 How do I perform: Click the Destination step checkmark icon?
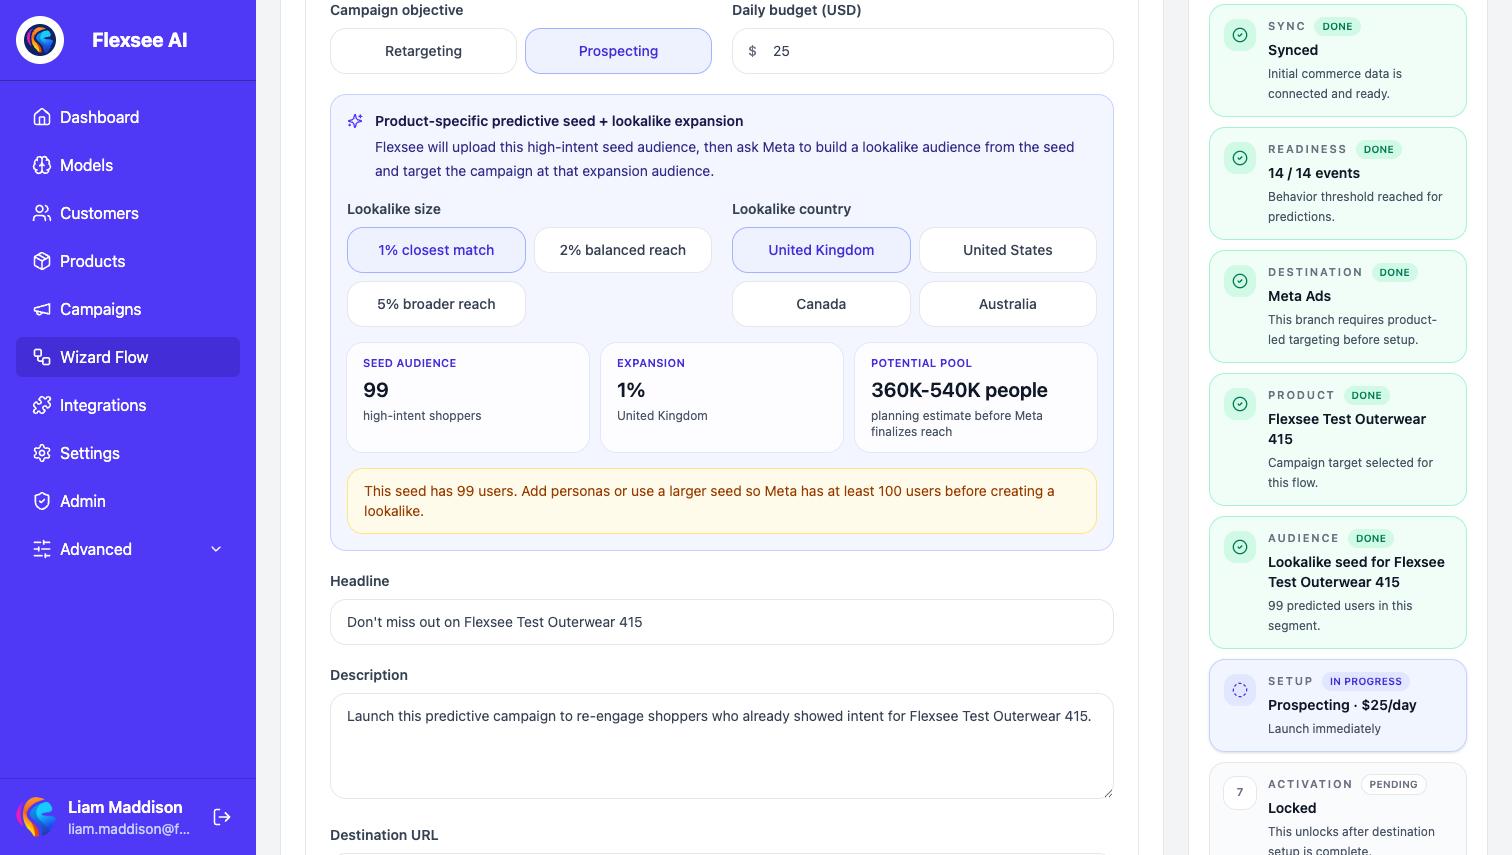coord(1240,281)
